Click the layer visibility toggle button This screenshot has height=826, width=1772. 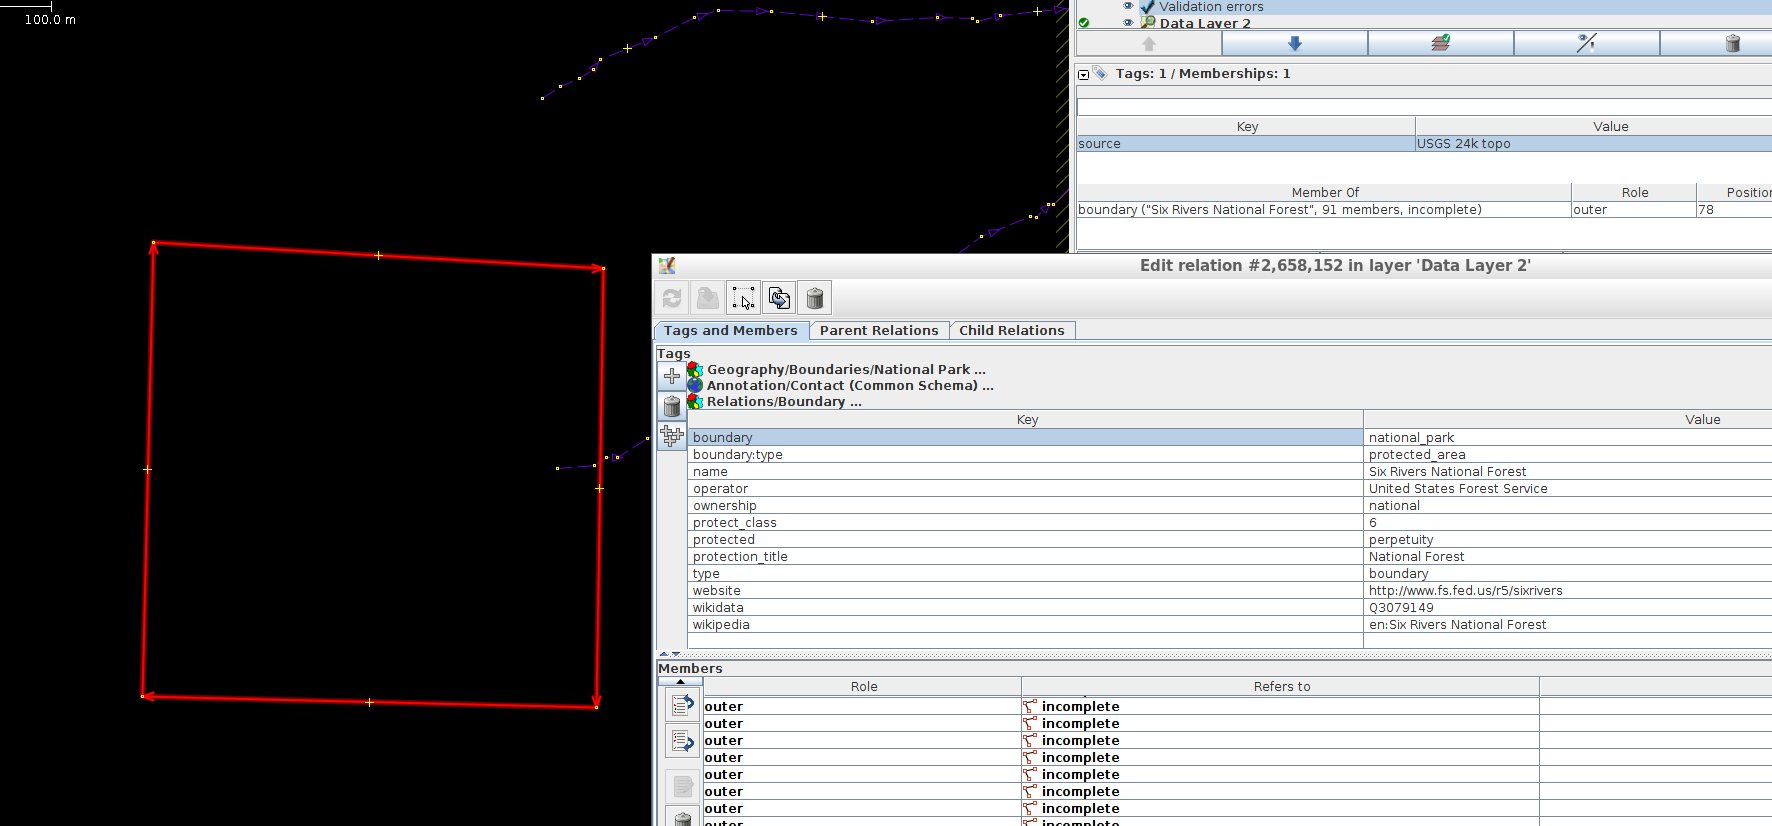pos(1586,43)
